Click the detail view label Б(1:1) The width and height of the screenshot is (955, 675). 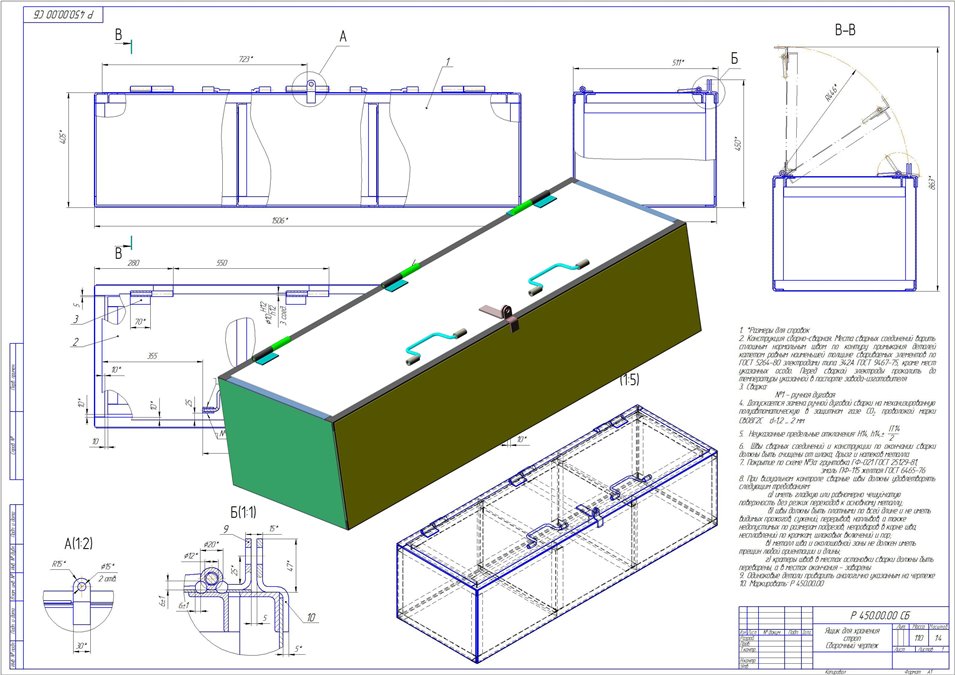coord(243,512)
